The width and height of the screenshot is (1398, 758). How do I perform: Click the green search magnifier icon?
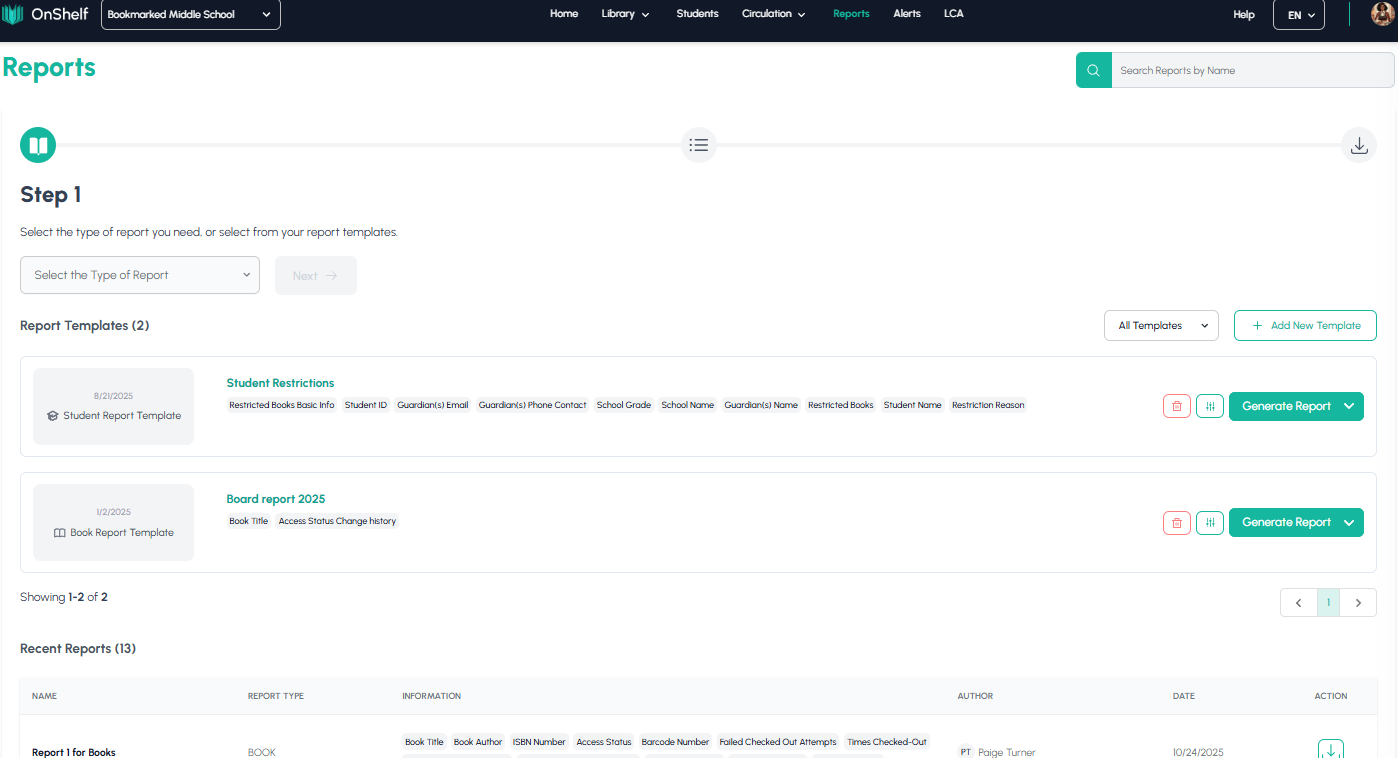coord(1093,70)
